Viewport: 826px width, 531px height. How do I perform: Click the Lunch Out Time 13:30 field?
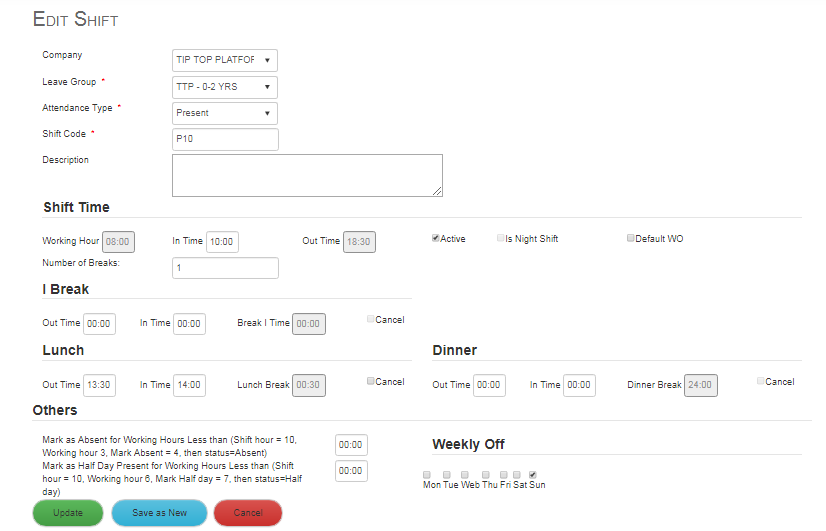[99, 385]
